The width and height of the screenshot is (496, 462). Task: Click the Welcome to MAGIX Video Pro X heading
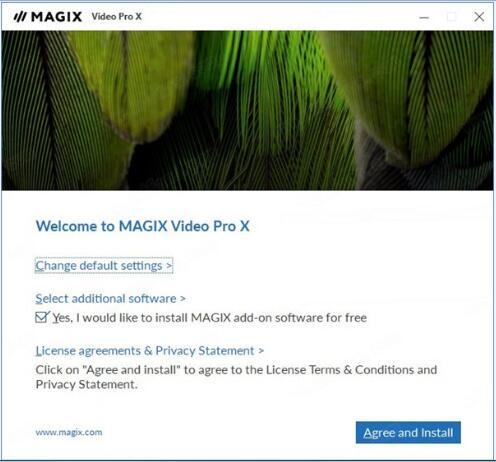(143, 226)
